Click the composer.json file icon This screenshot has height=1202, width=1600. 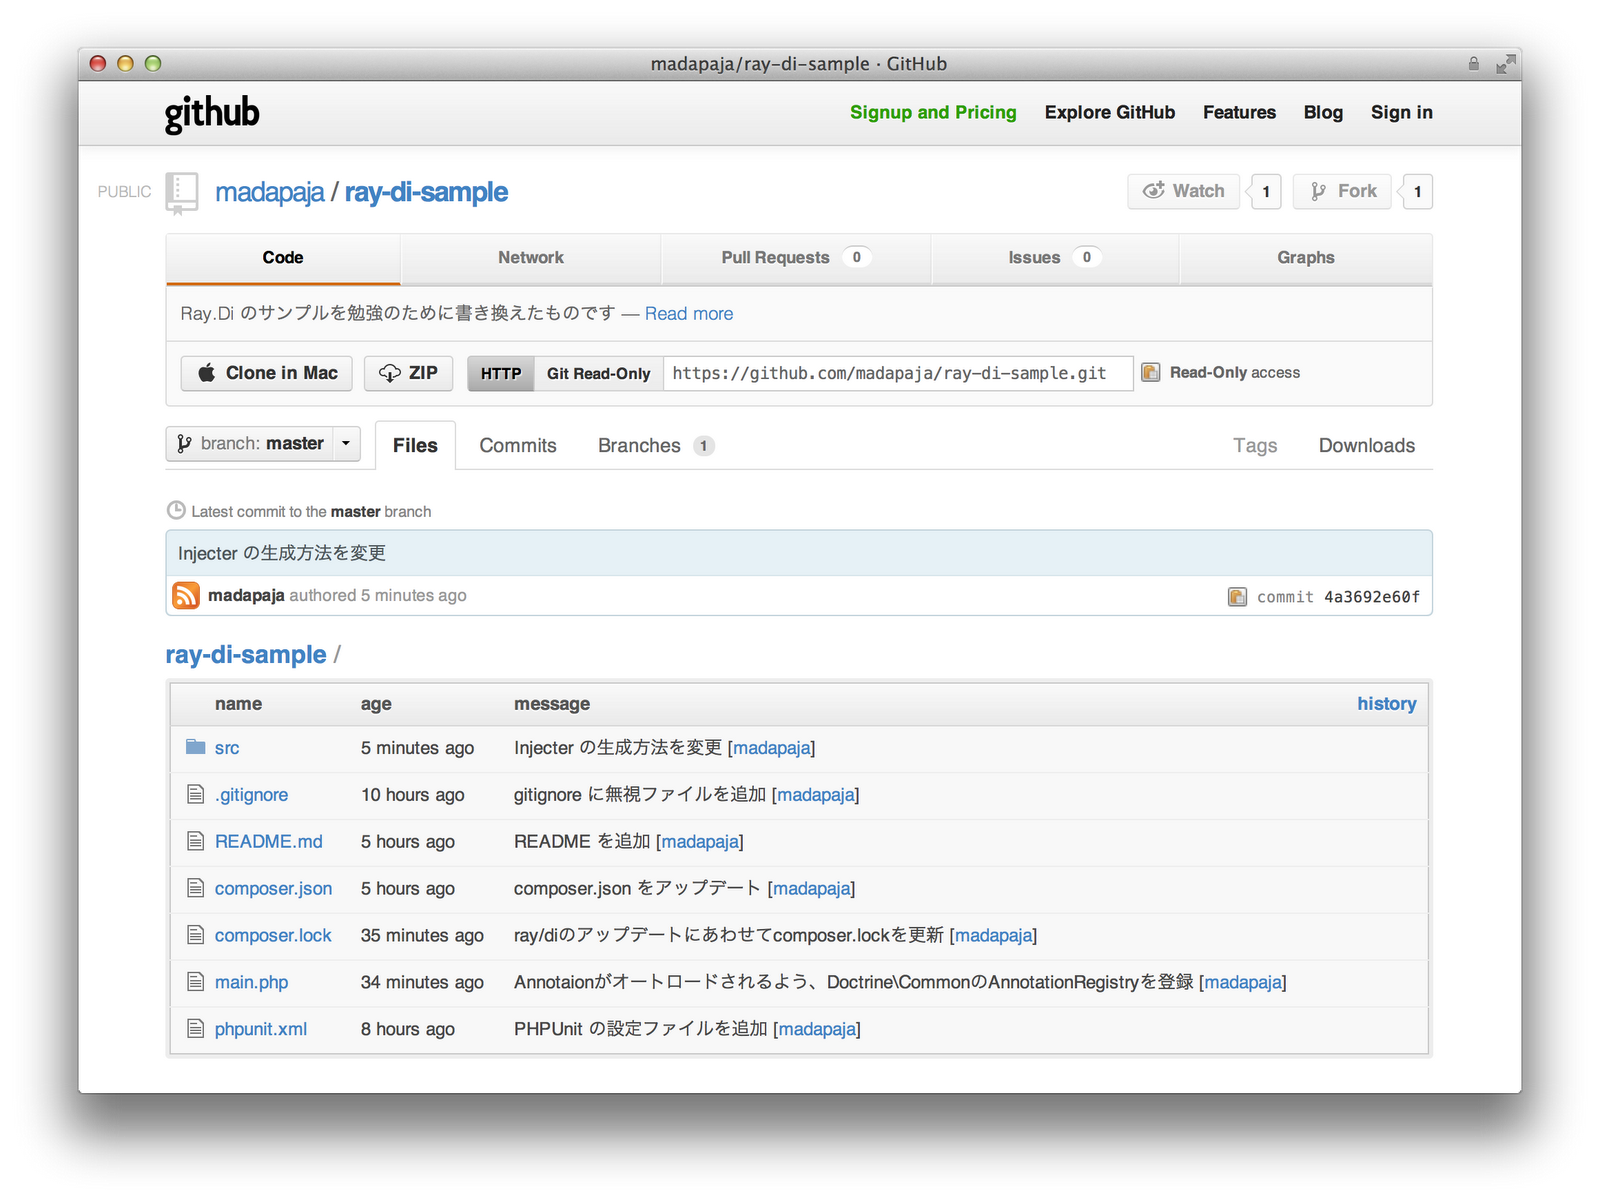[196, 888]
